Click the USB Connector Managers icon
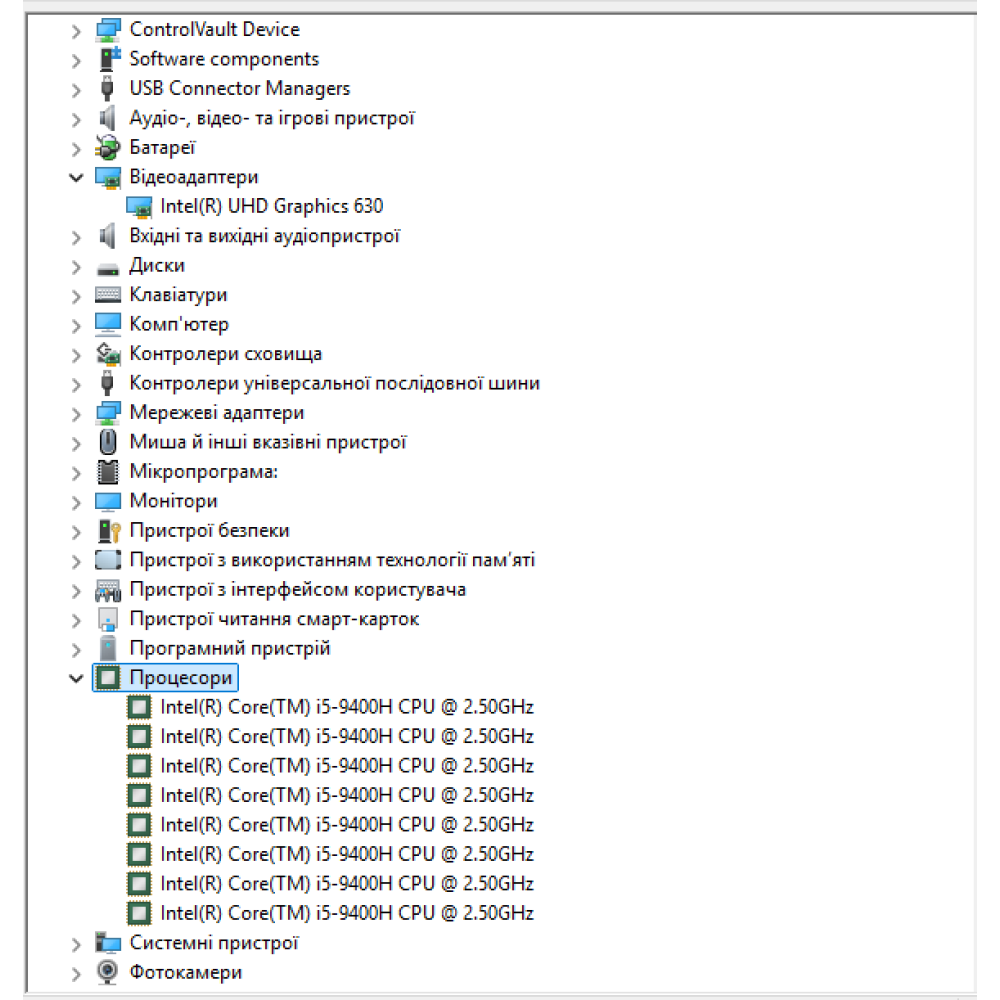 click(107, 89)
